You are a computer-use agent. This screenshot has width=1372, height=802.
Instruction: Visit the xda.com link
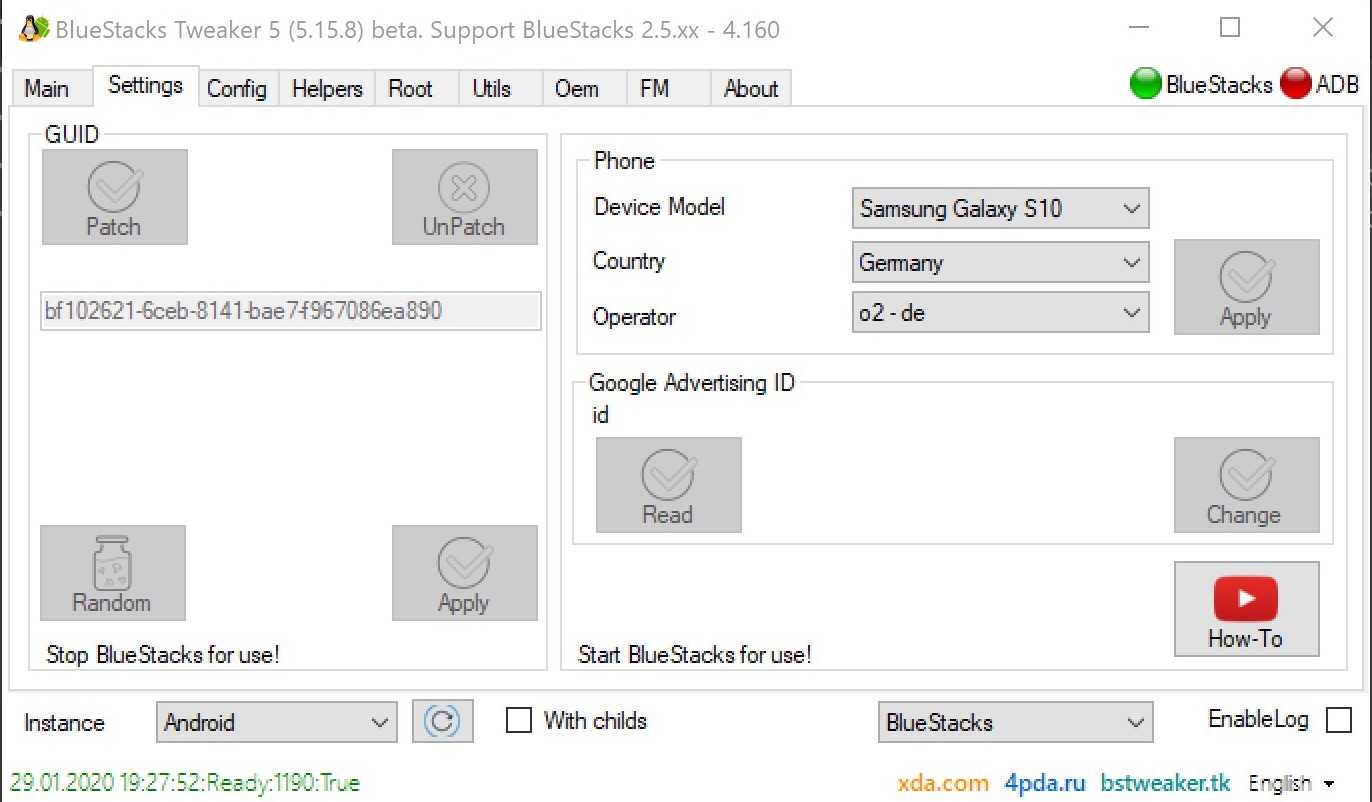click(943, 783)
